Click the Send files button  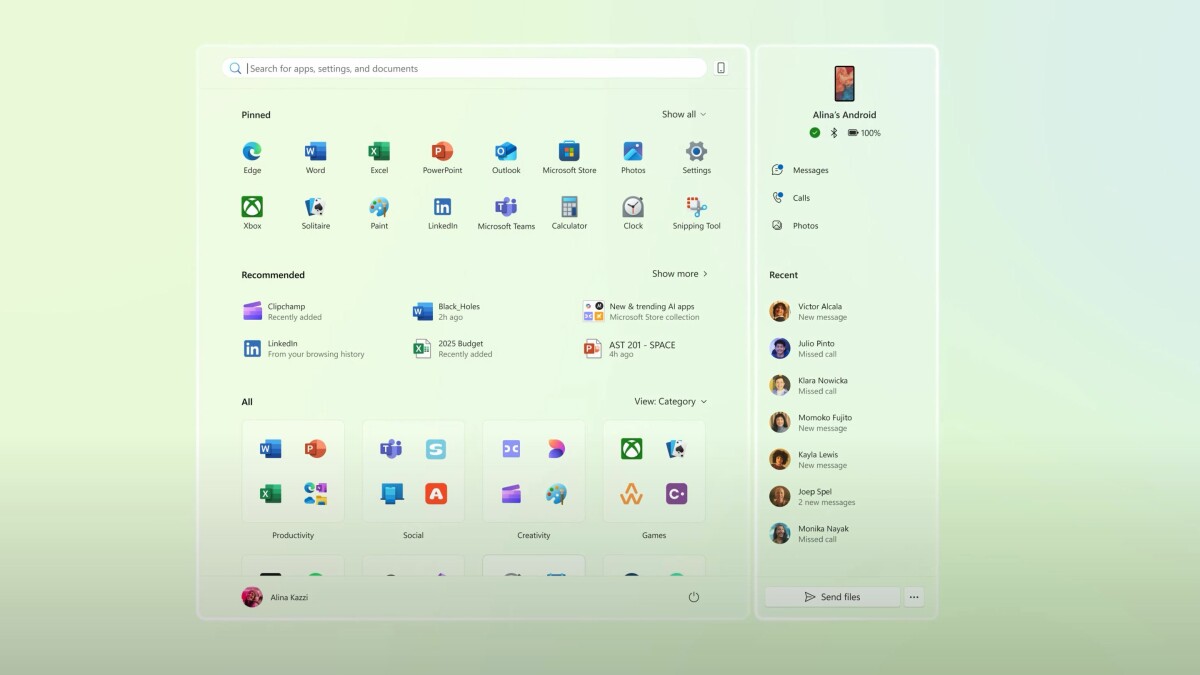[x=832, y=597]
